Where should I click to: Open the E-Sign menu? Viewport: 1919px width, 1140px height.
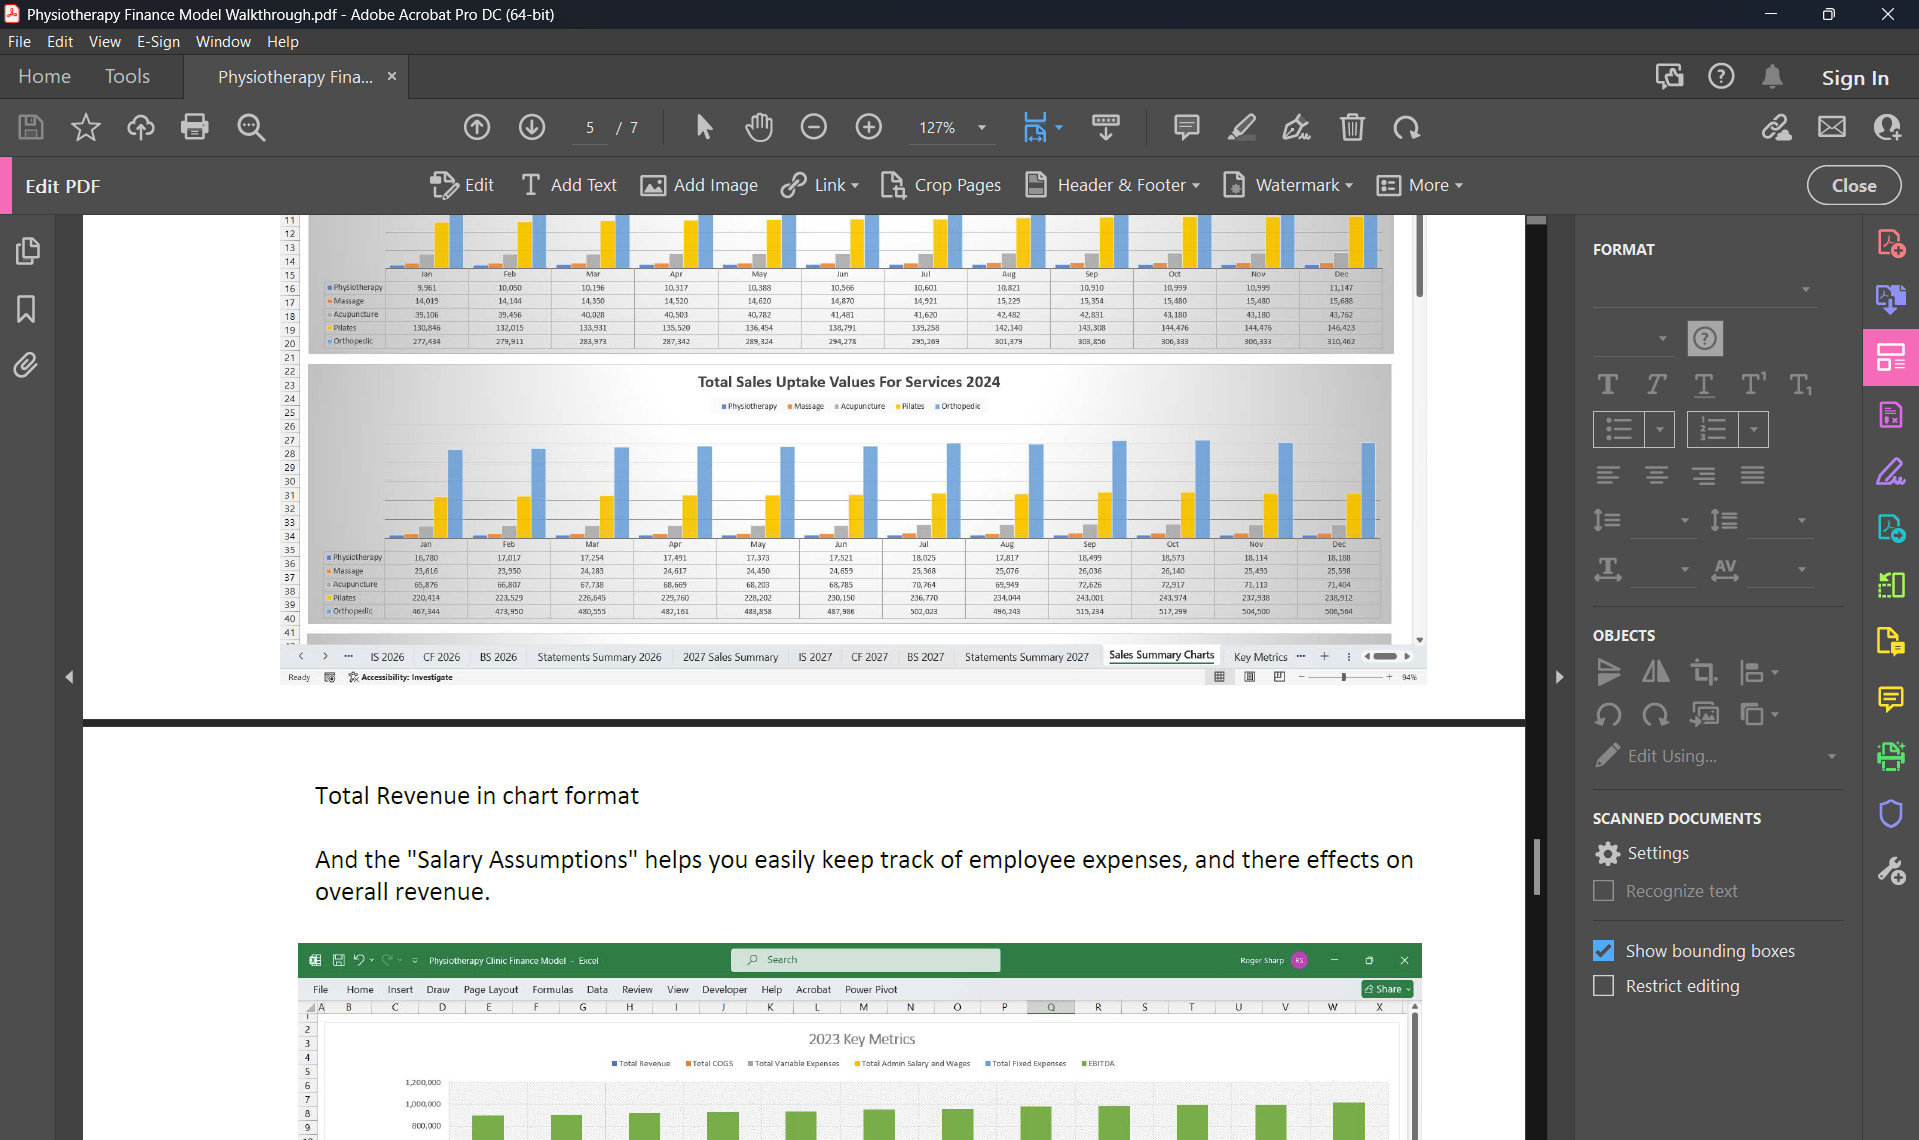point(158,42)
